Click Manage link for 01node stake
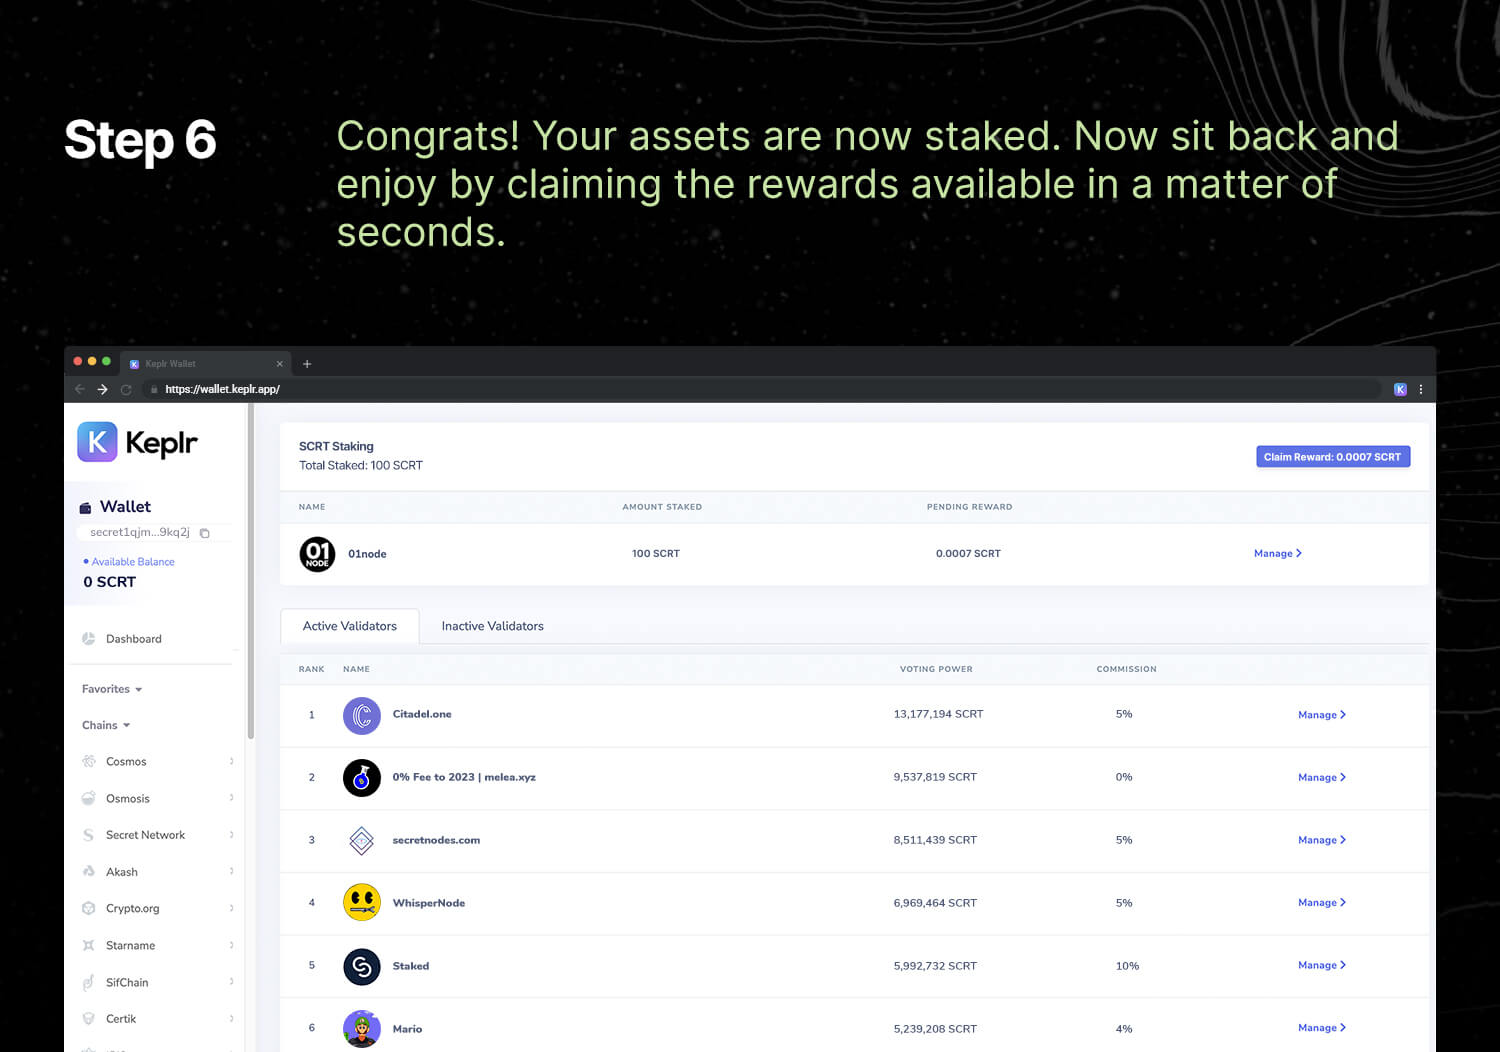The image size is (1500, 1052). (x=1277, y=553)
